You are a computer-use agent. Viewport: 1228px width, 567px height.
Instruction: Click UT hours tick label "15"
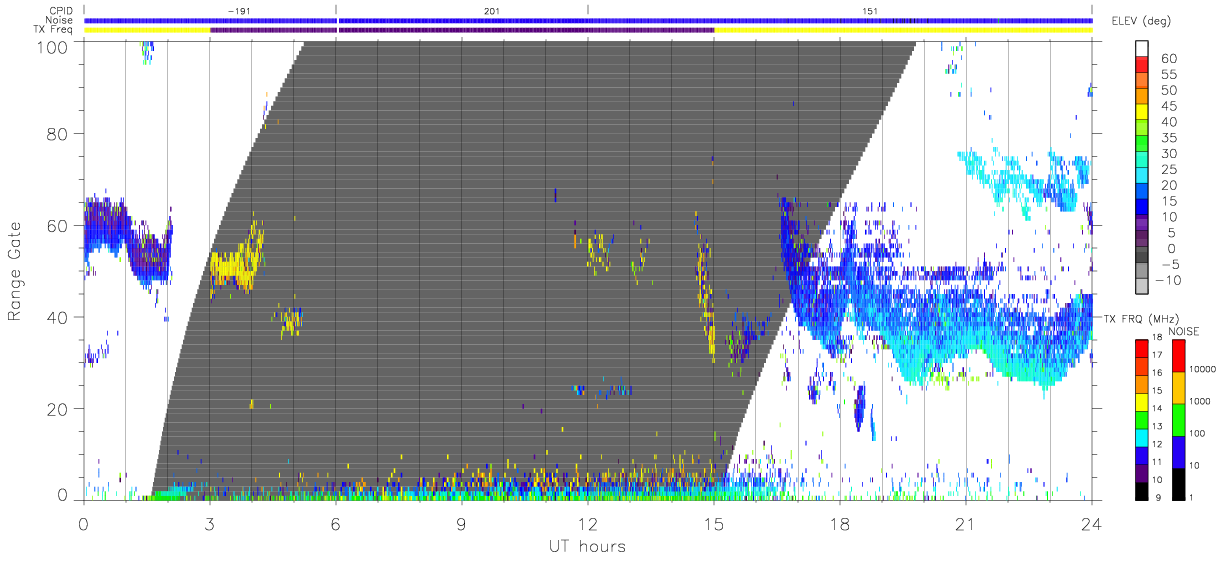point(713,523)
